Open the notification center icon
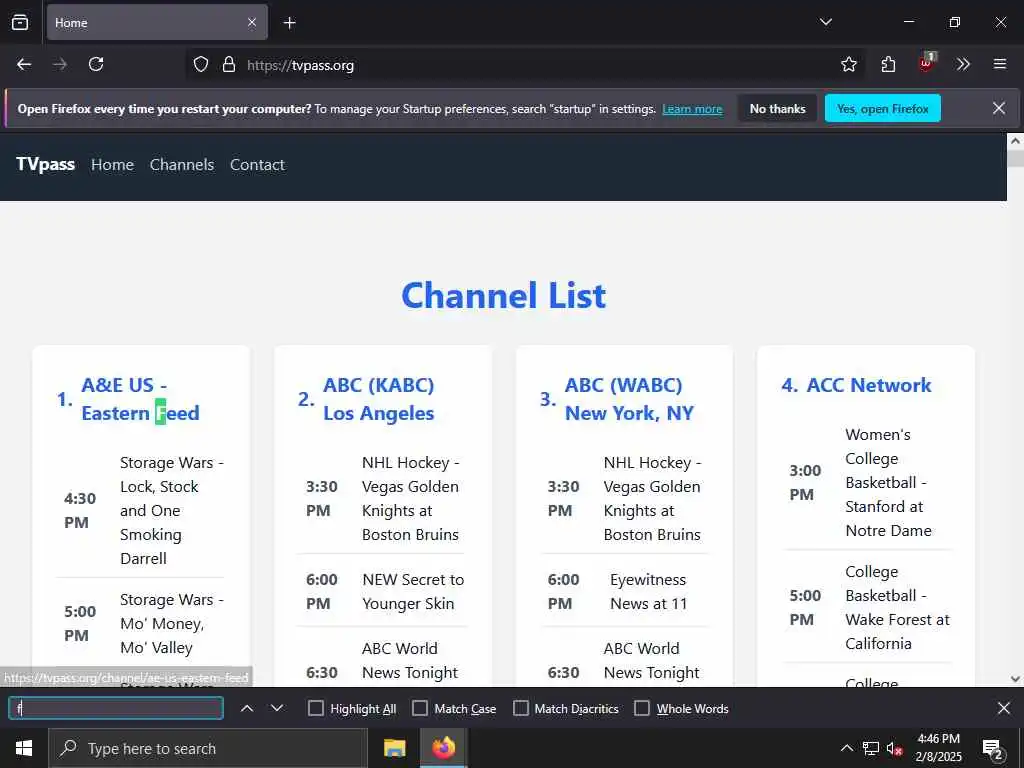Viewport: 1024px width, 768px height. click(x=993, y=748)
